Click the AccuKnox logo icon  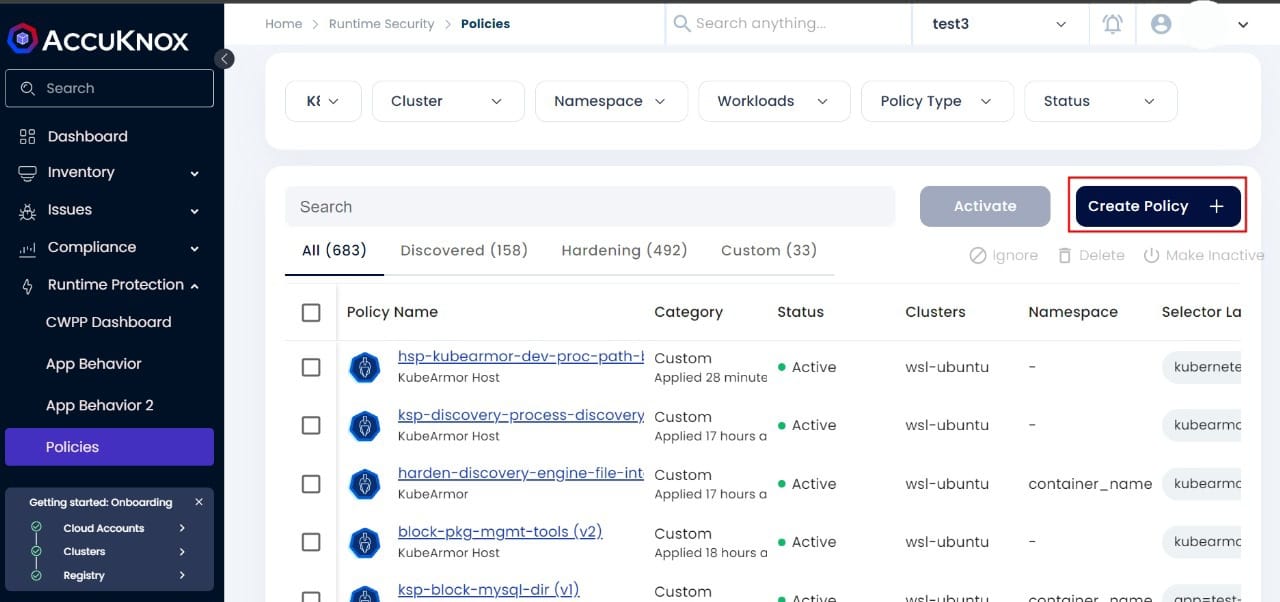coord(22,39)
